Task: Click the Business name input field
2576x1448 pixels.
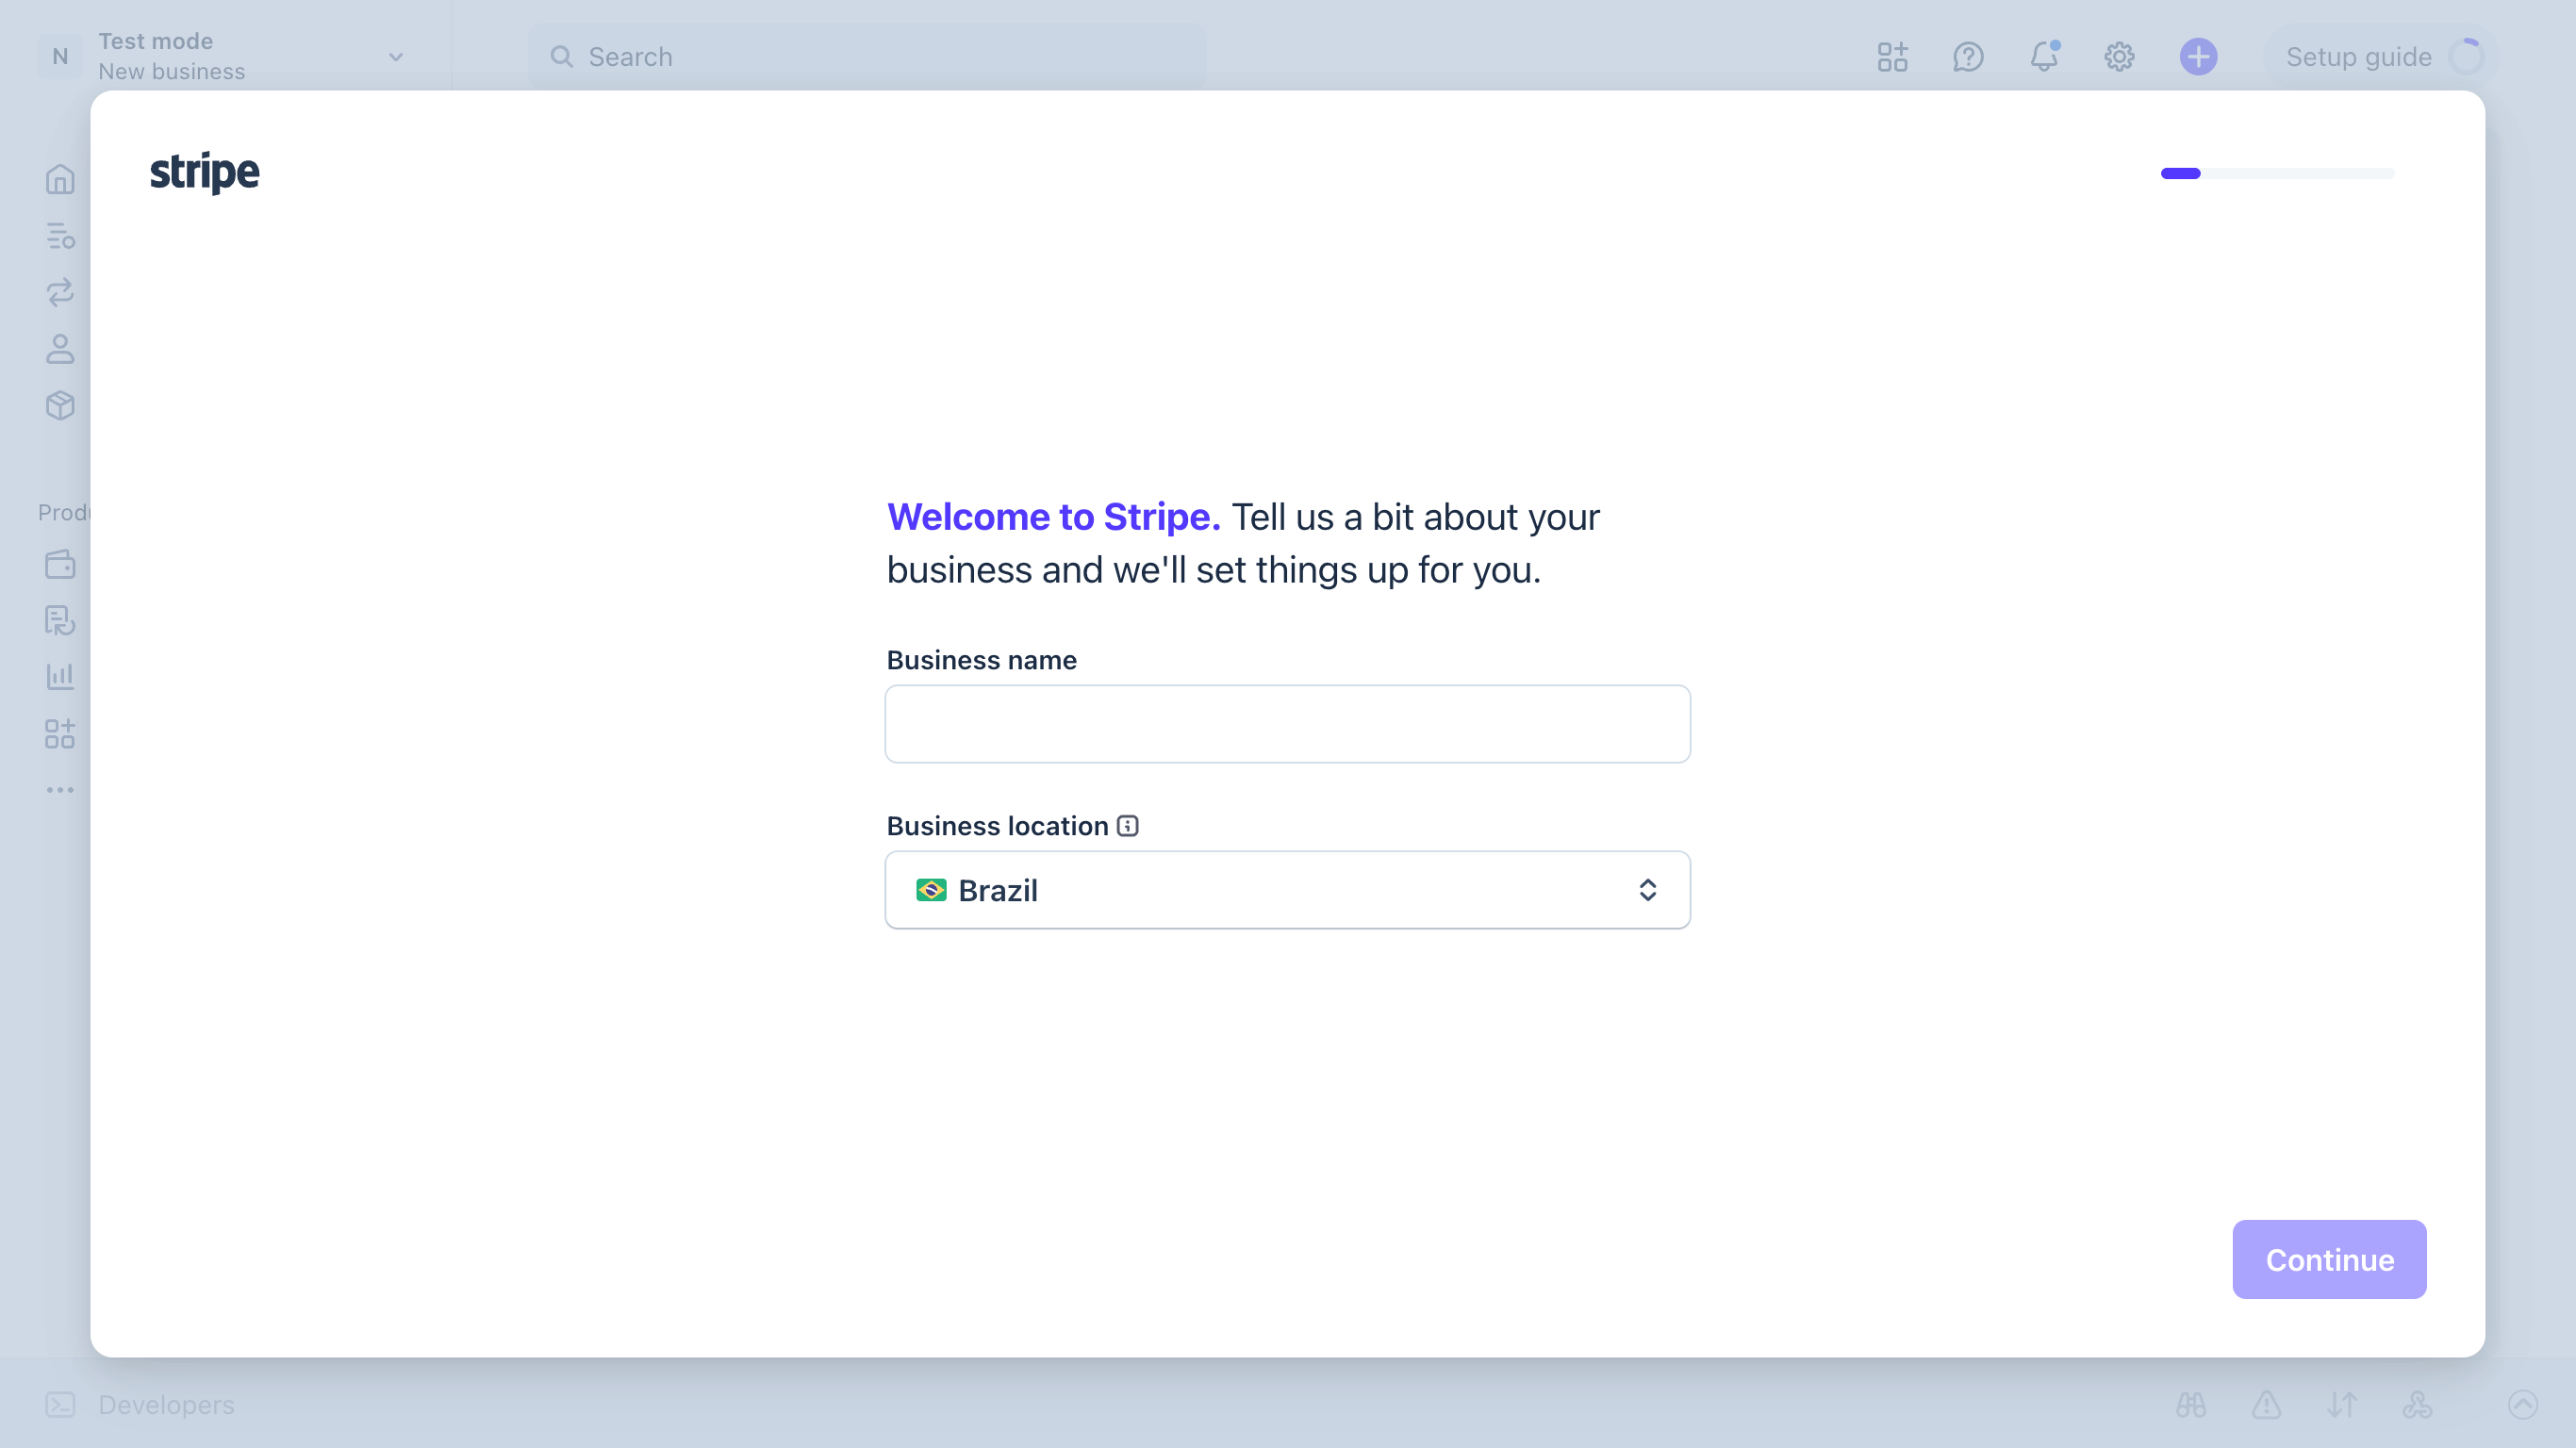Action: 1287,724
